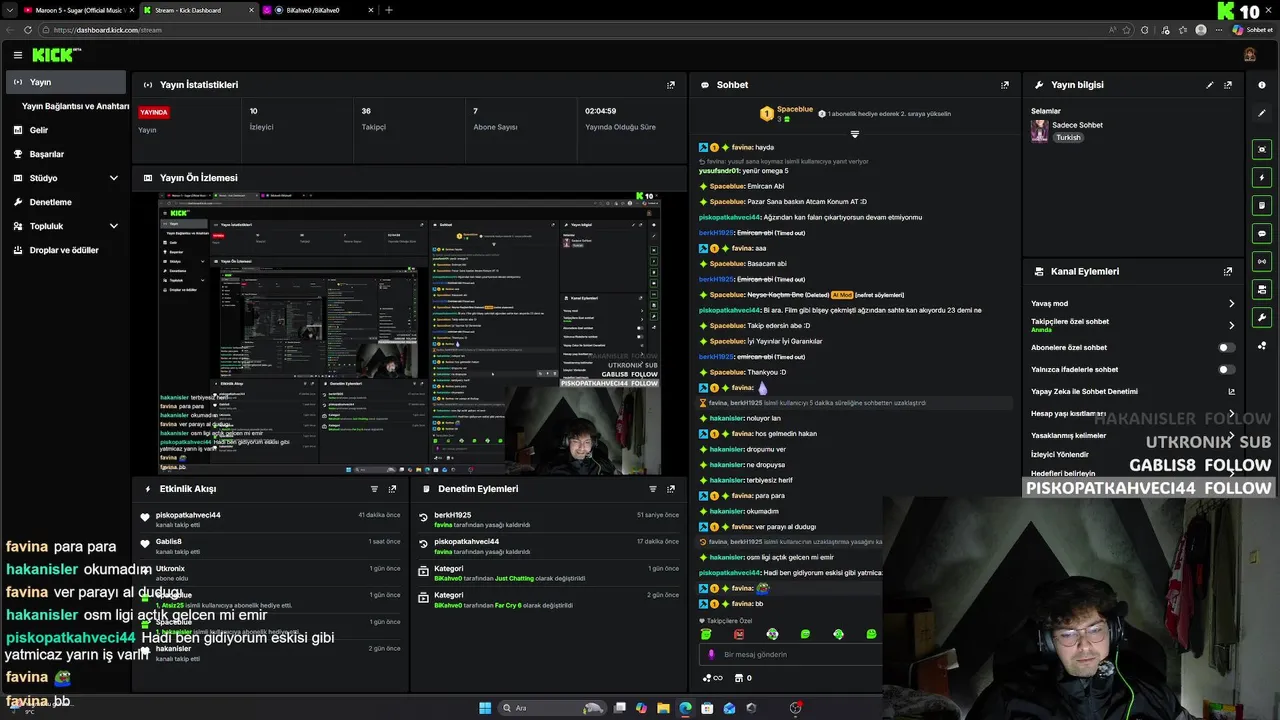Pop out the Etkinlik Akışı panel
1280x720 pixels.
click(x=392, y=489)
